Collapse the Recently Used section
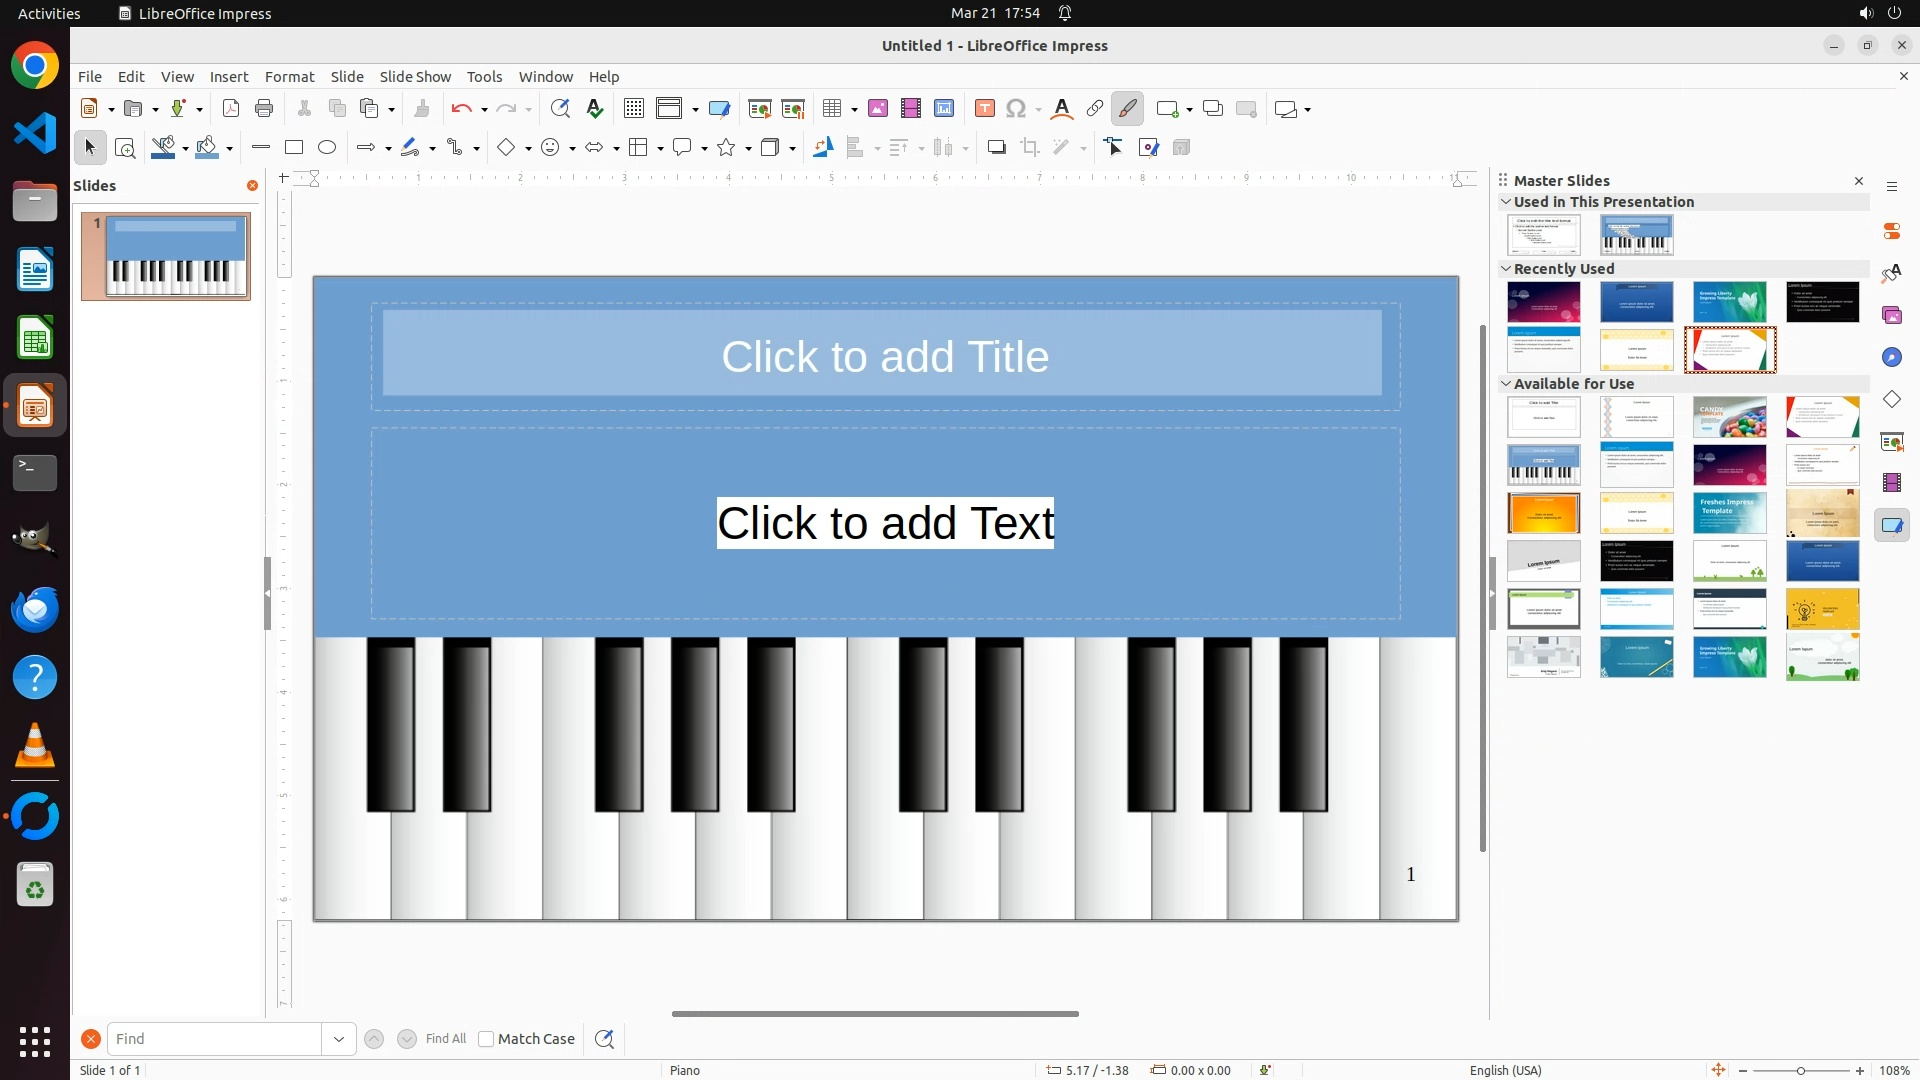 point(1506,269)
